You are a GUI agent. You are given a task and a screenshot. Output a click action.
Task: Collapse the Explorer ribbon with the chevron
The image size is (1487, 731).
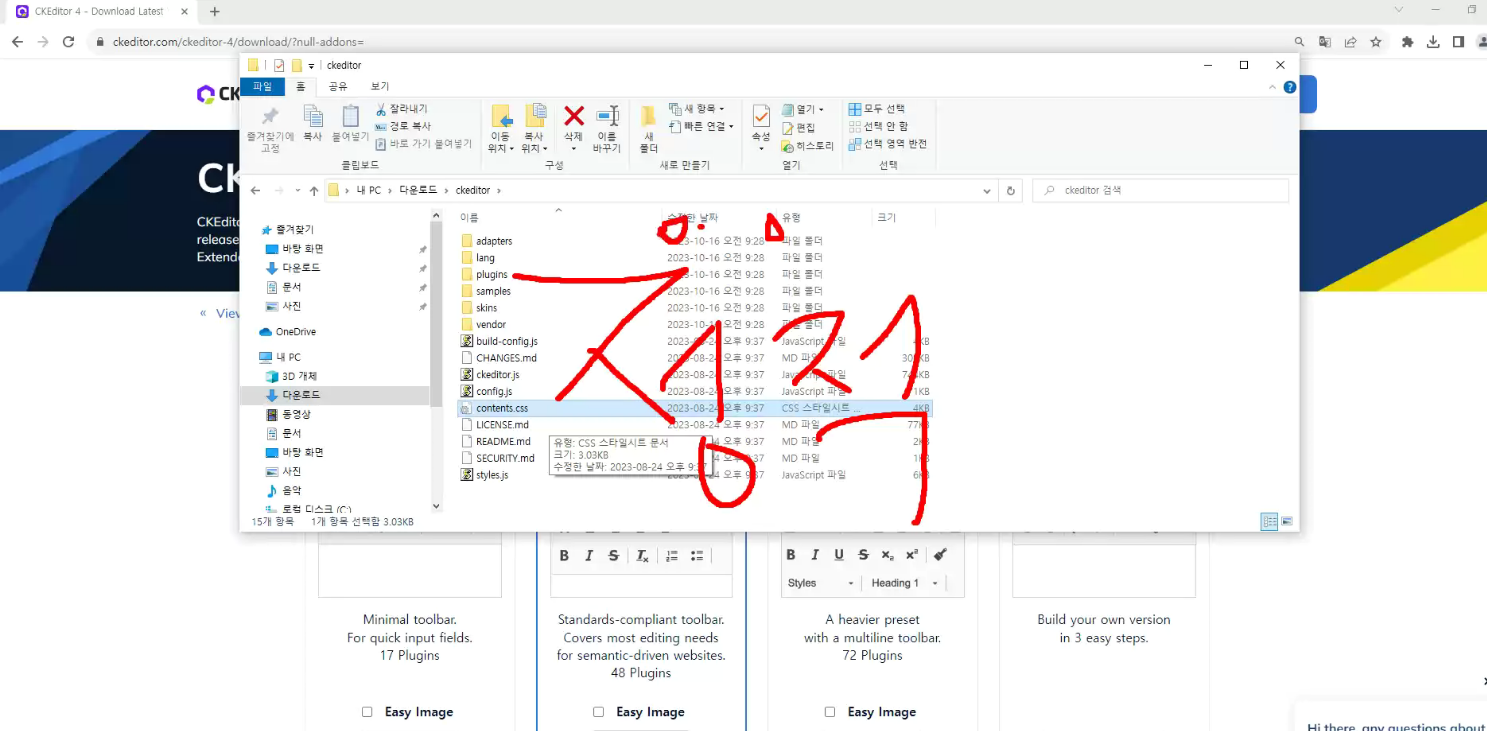point(1273,87)
